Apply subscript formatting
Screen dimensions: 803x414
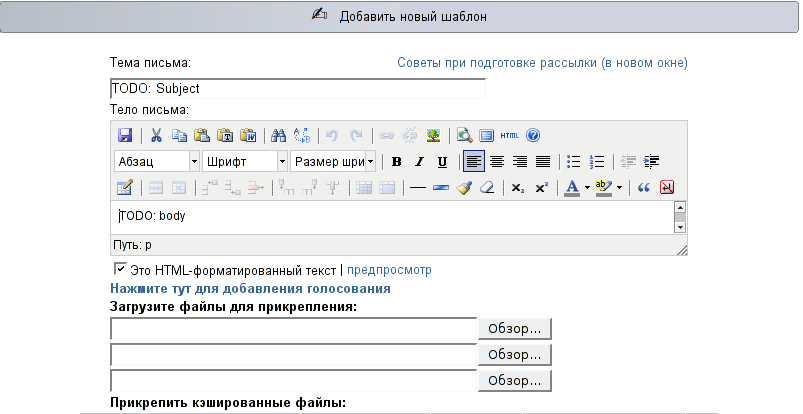pos(518,188)
